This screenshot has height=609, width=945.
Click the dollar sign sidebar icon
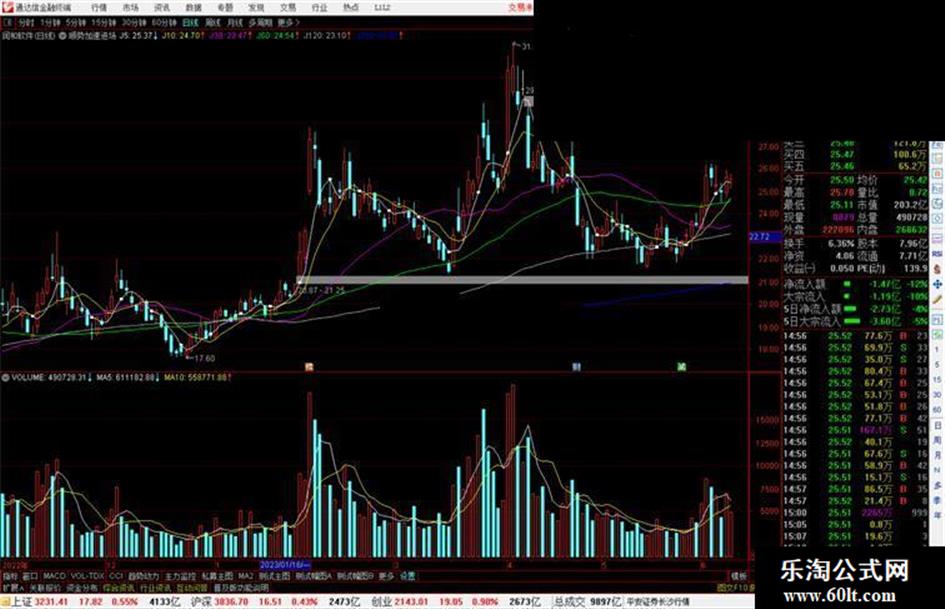(938, 268)
